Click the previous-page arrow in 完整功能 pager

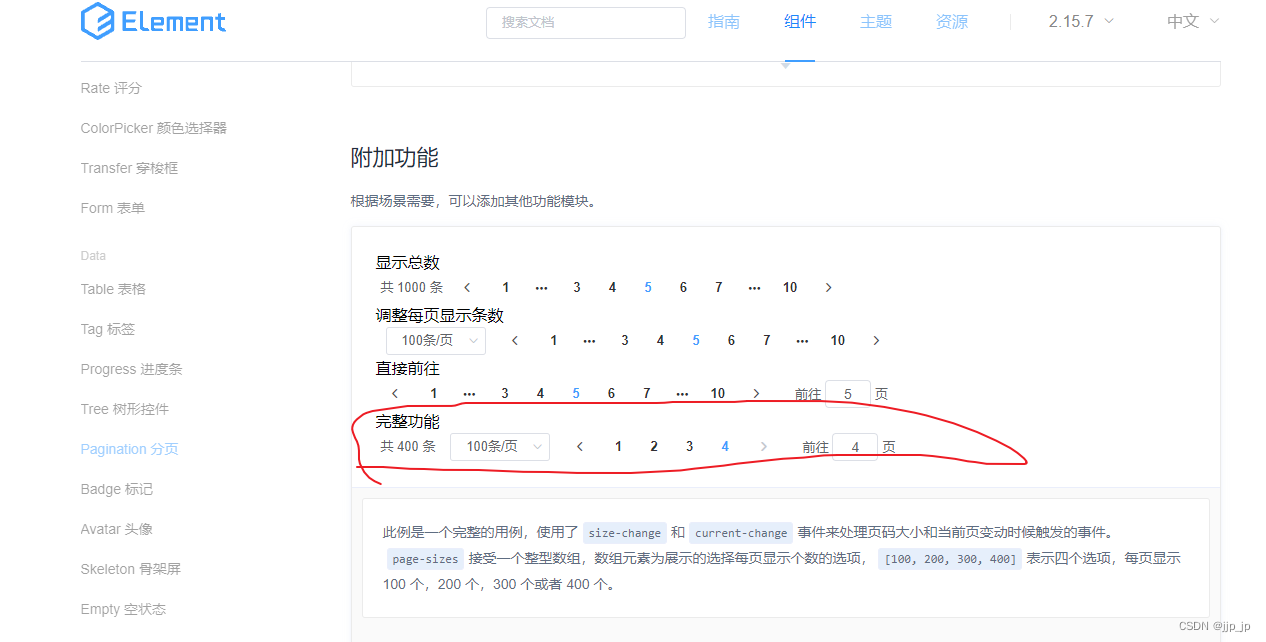click(580, 446)
